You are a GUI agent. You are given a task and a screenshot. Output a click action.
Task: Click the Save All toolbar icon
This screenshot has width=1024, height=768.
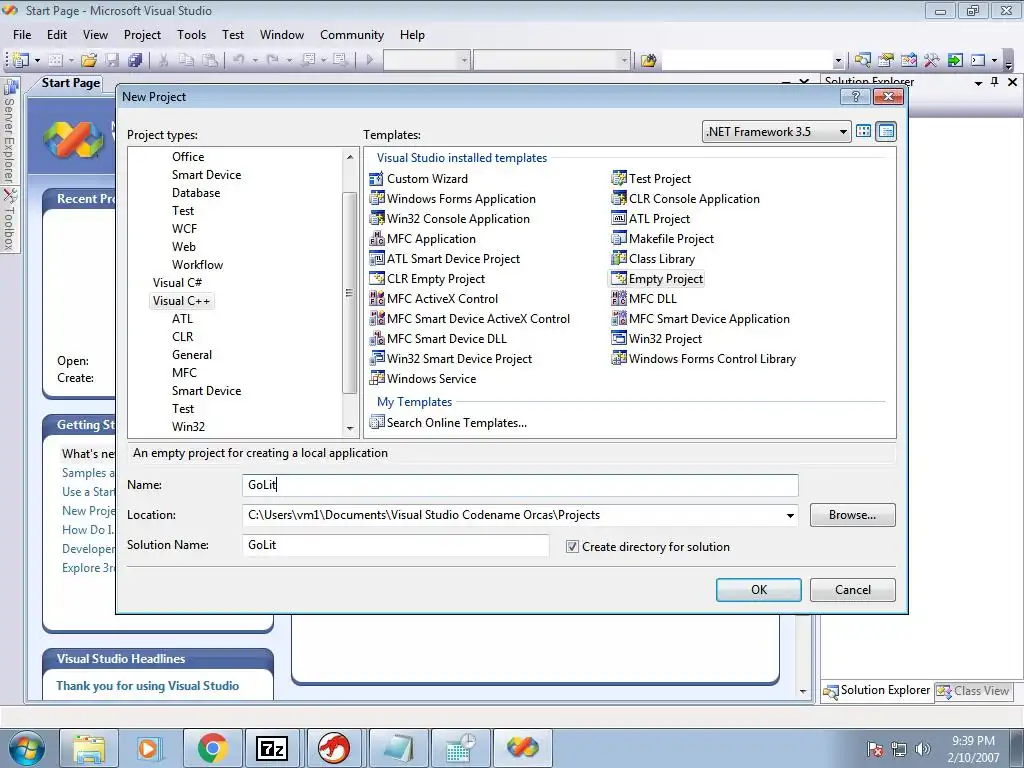[135, 60]
